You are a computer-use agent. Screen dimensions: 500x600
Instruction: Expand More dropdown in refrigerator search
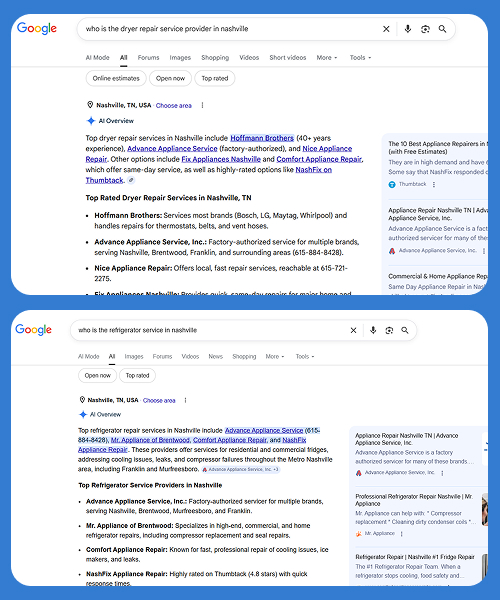tap(275, 357)
